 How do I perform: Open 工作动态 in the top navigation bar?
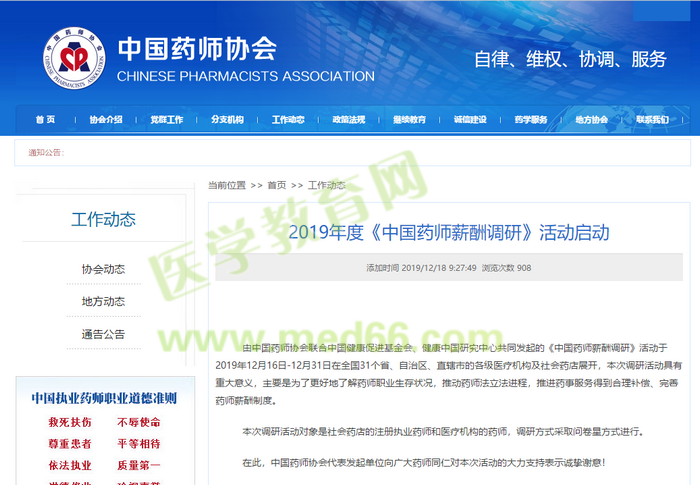288,120
